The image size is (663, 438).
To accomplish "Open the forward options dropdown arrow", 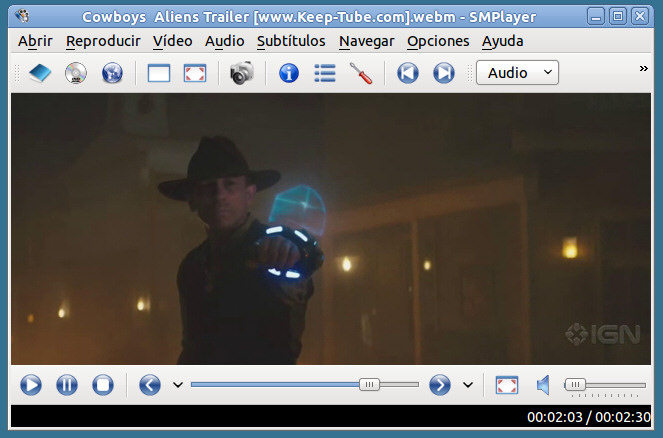I will coord(467,385).
